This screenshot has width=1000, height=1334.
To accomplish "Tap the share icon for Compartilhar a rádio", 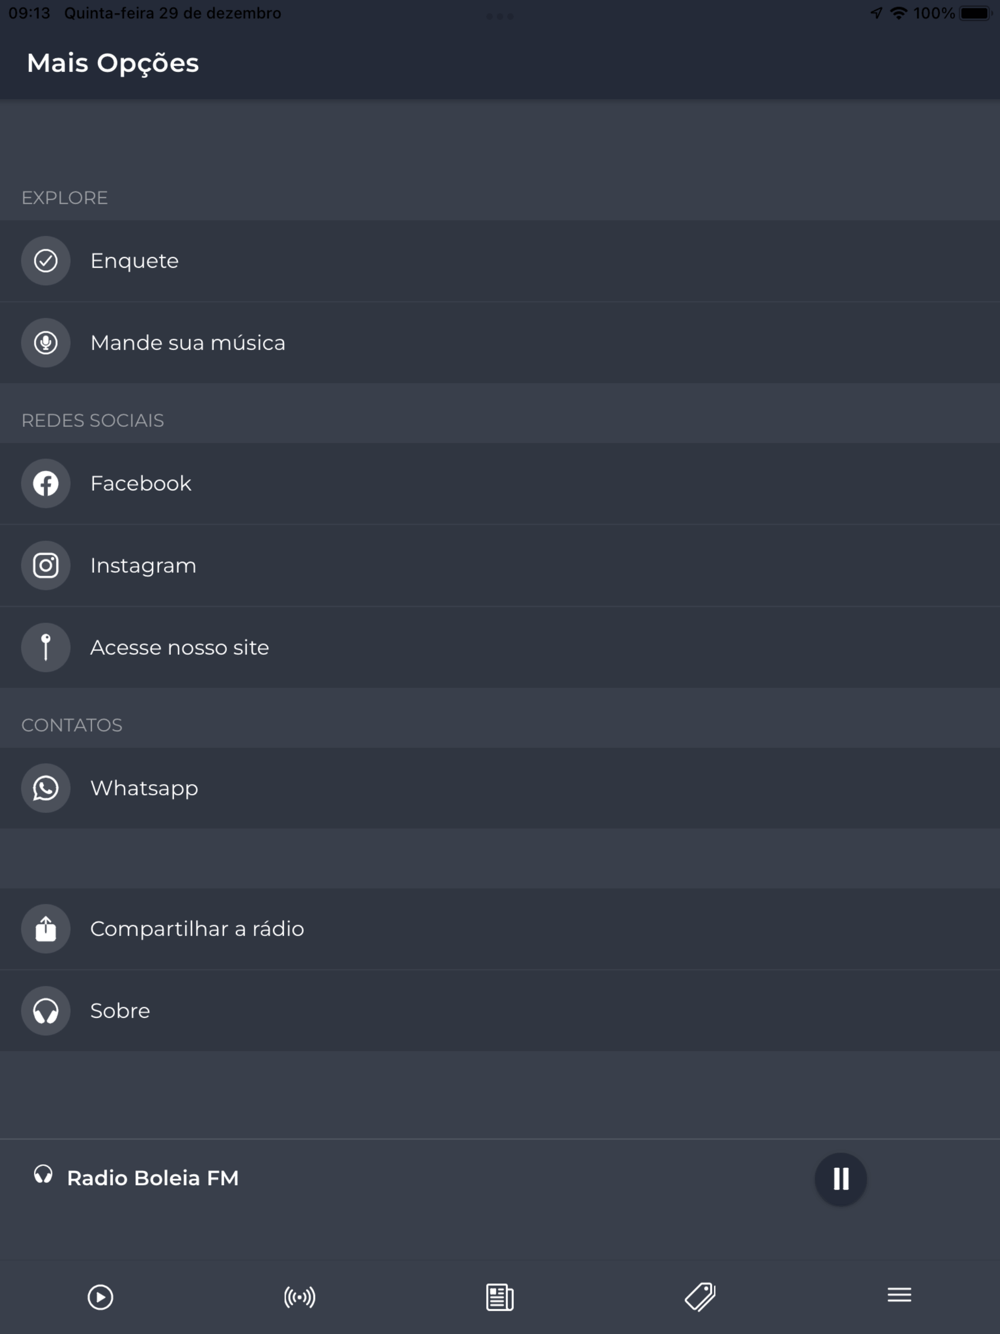I will pyautogui.click(x=46, y=929).
